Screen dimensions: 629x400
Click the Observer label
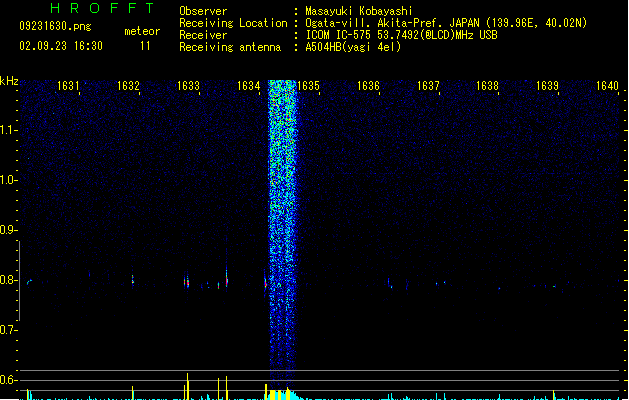point(203,11)
